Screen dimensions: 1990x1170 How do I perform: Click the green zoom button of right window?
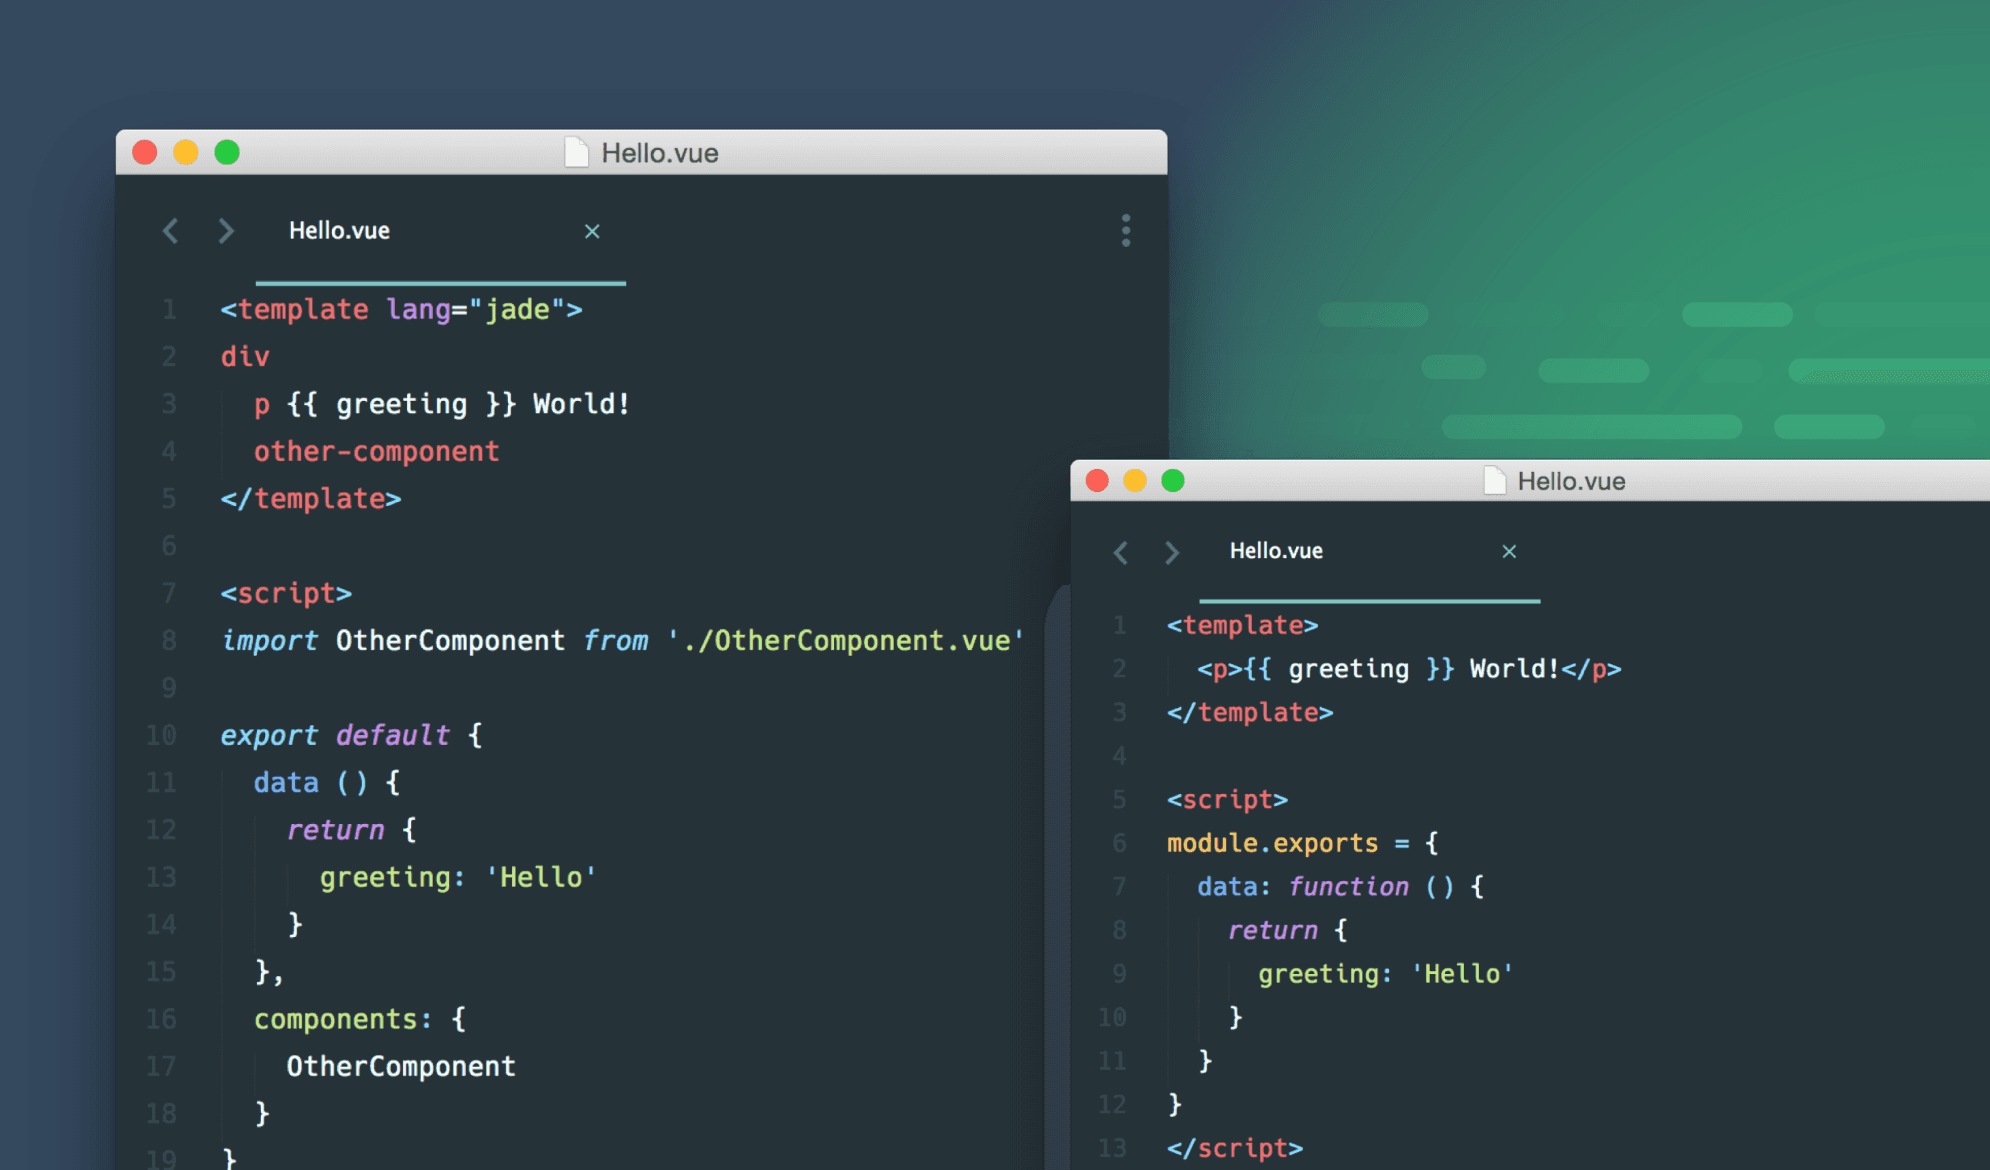(1173, 481)
